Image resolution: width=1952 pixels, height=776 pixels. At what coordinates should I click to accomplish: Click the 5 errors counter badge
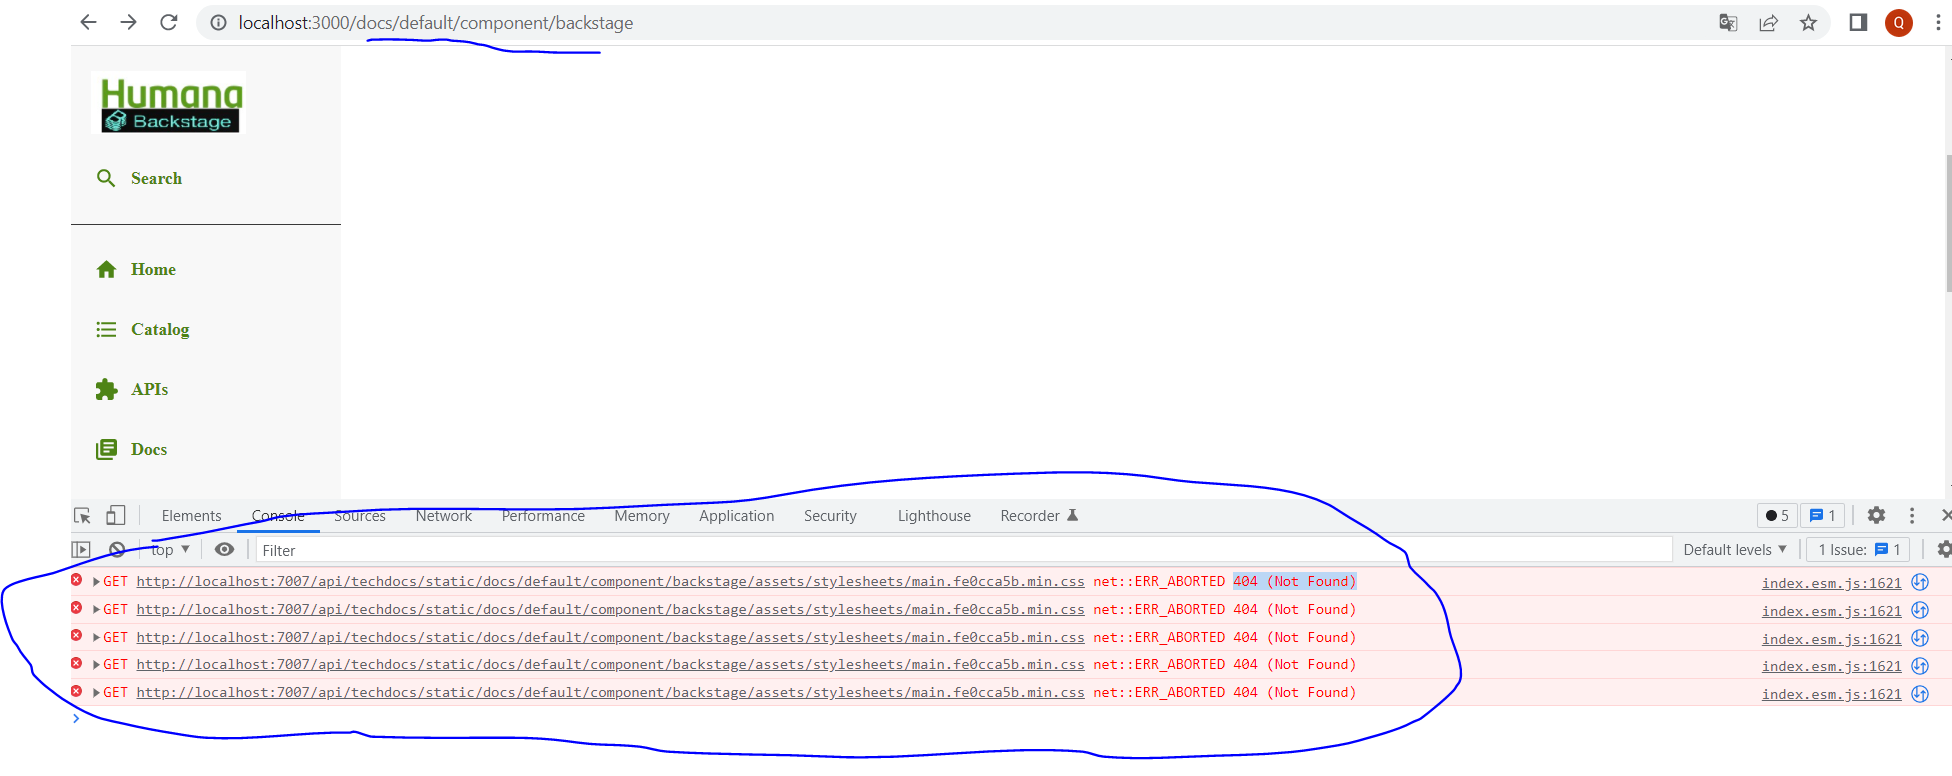coord(1777,516)
